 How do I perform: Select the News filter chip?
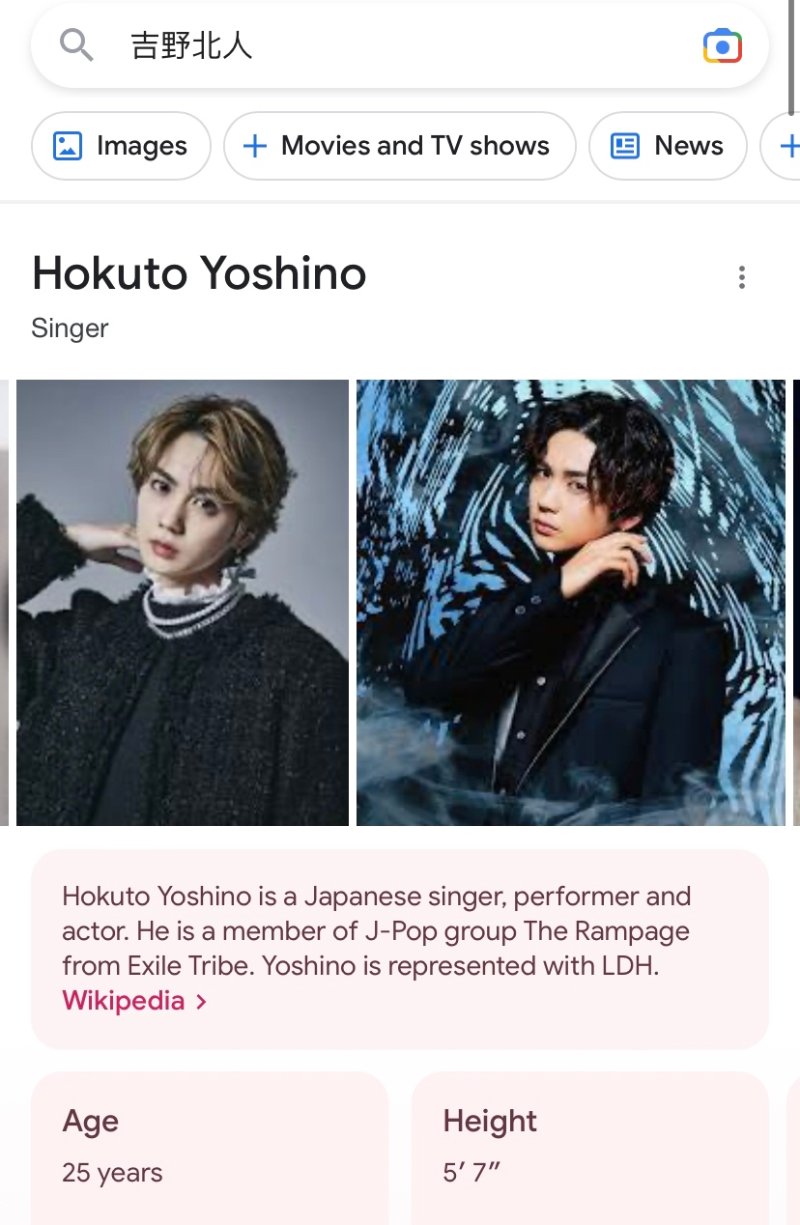point(668,146)
